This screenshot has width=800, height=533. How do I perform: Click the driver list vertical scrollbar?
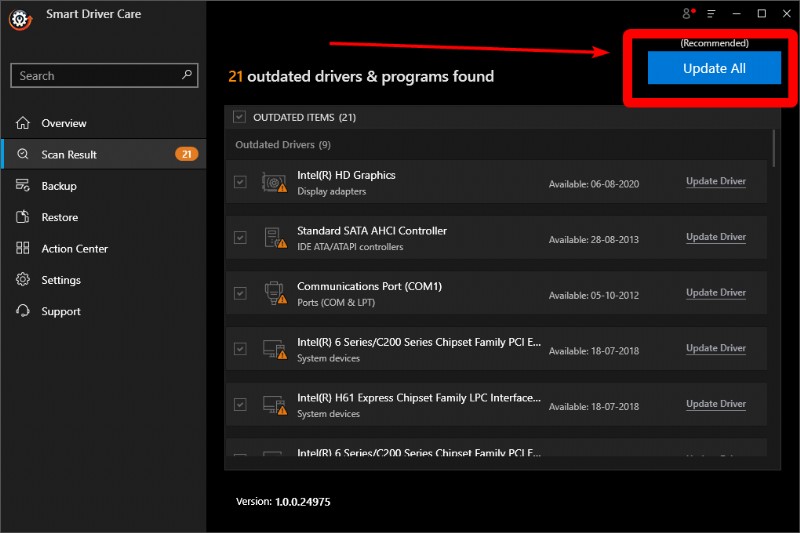pyautogui.click(x=774, y=148)
